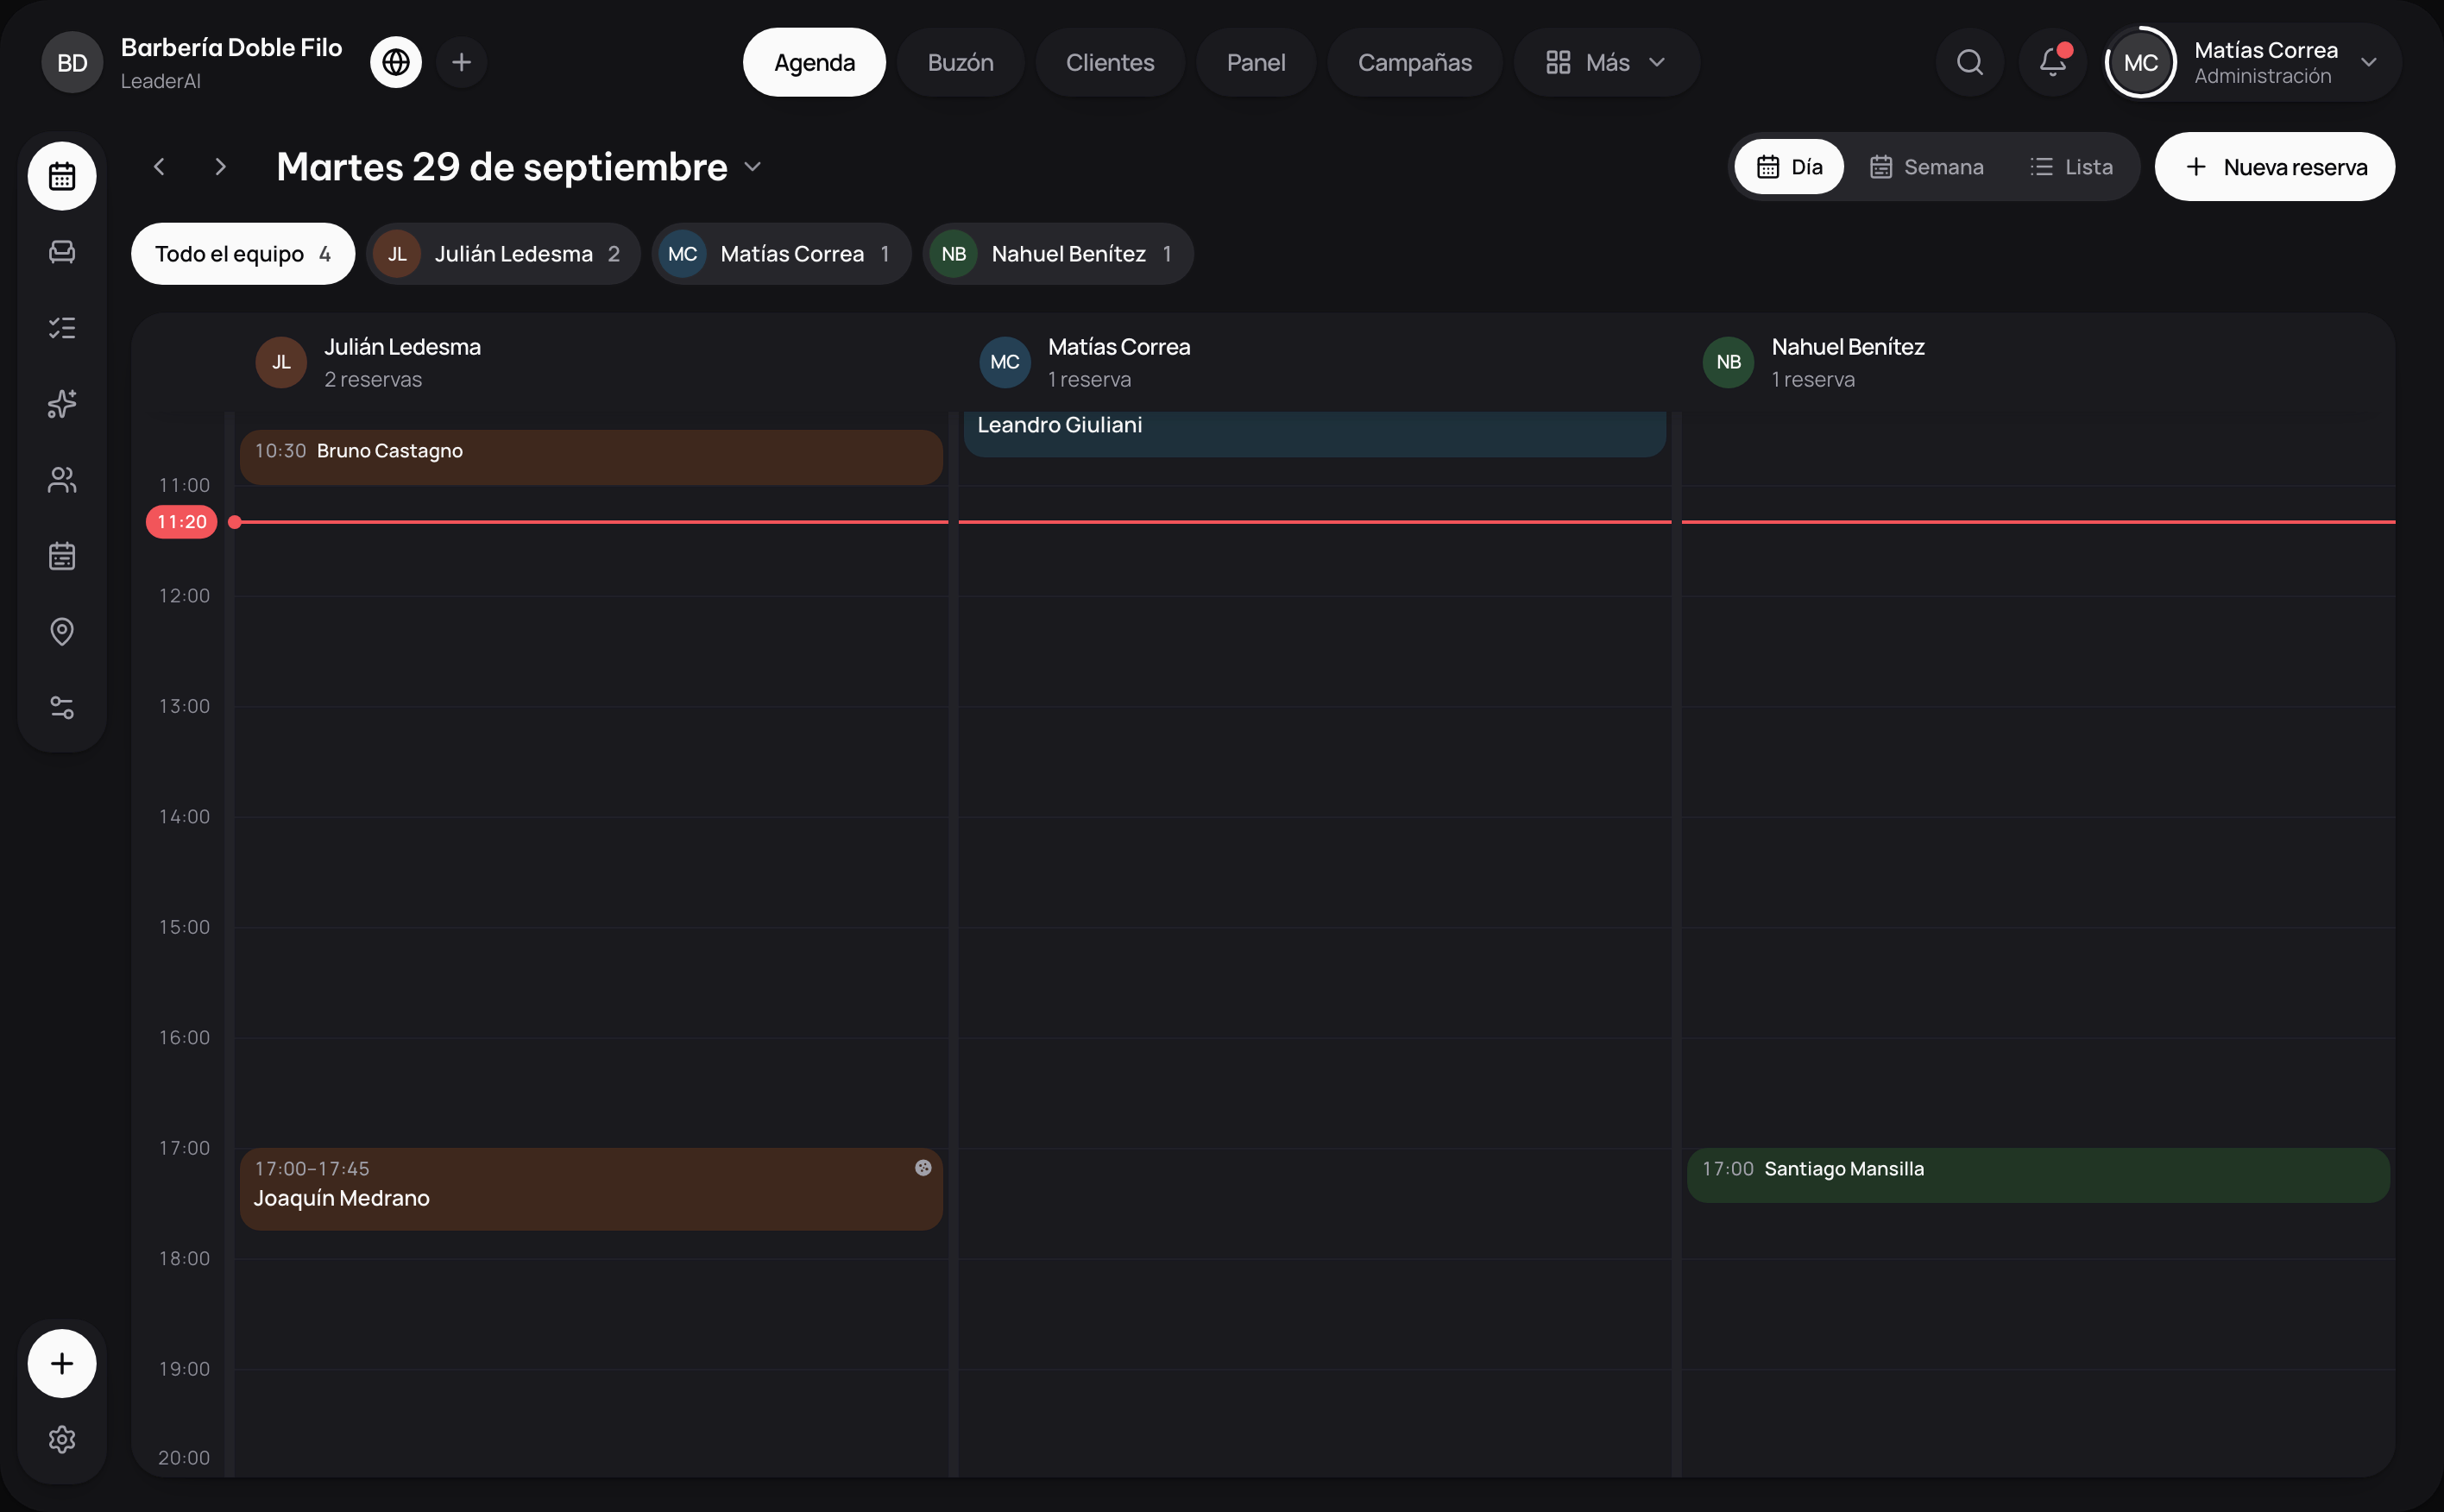Go to next day arrow

coord(220,167)
